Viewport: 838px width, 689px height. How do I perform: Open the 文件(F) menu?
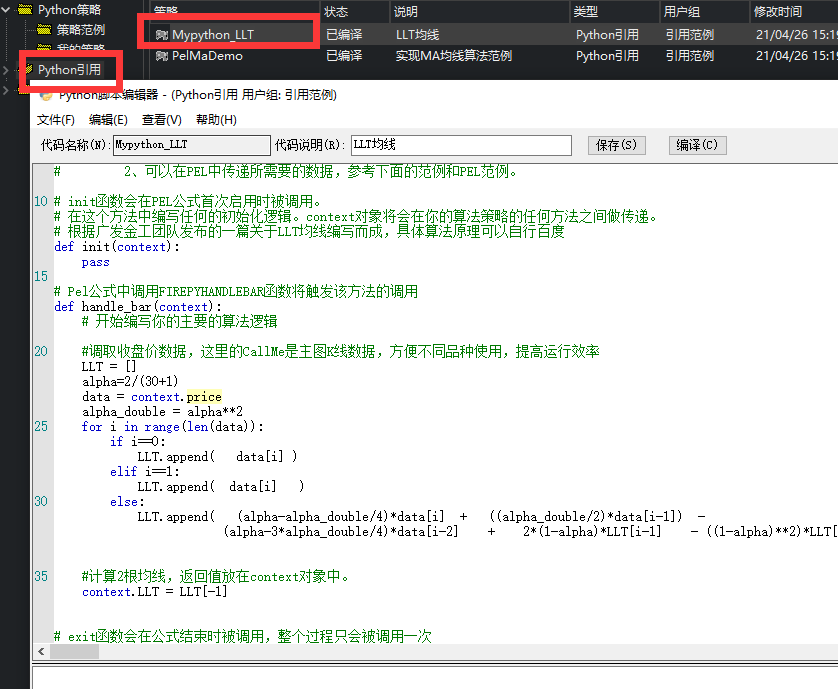click(56, 120)
